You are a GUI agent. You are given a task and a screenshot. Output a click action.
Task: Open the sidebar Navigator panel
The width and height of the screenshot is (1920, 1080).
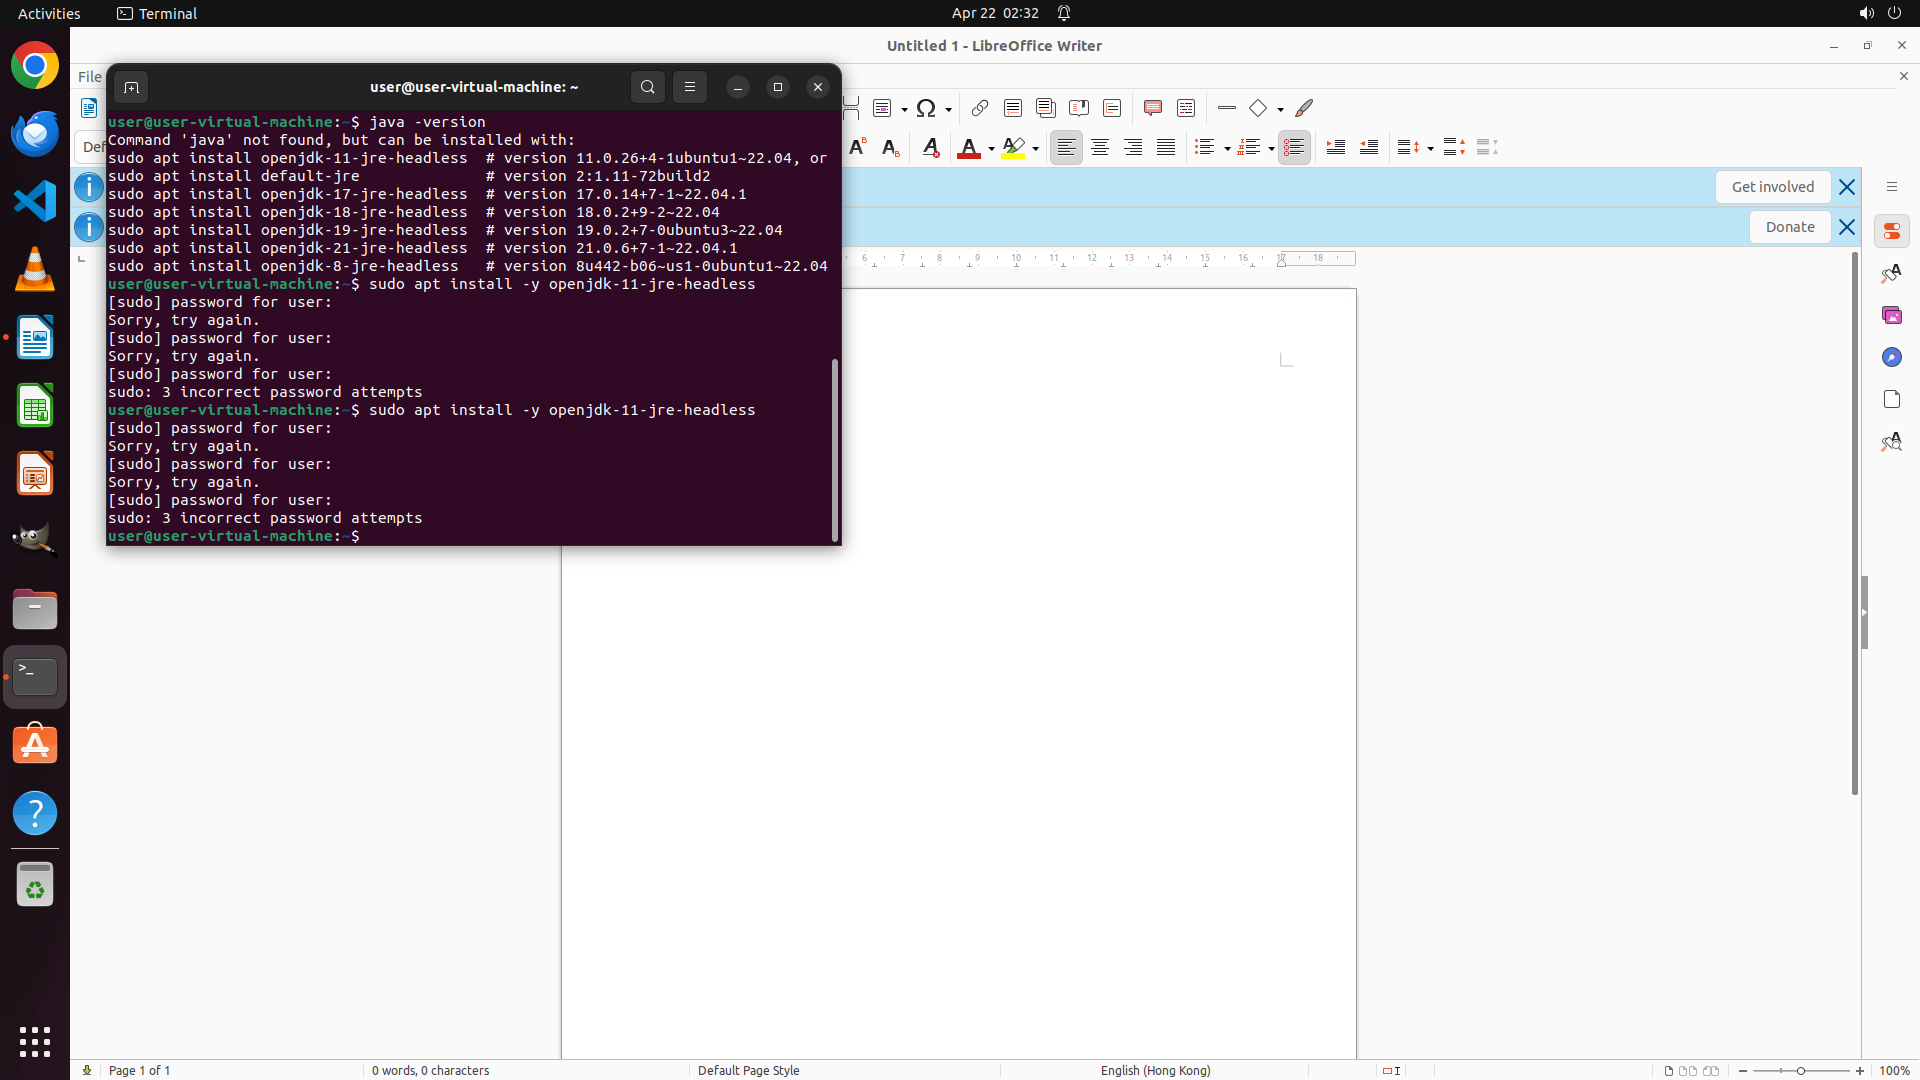[1891, 357]
